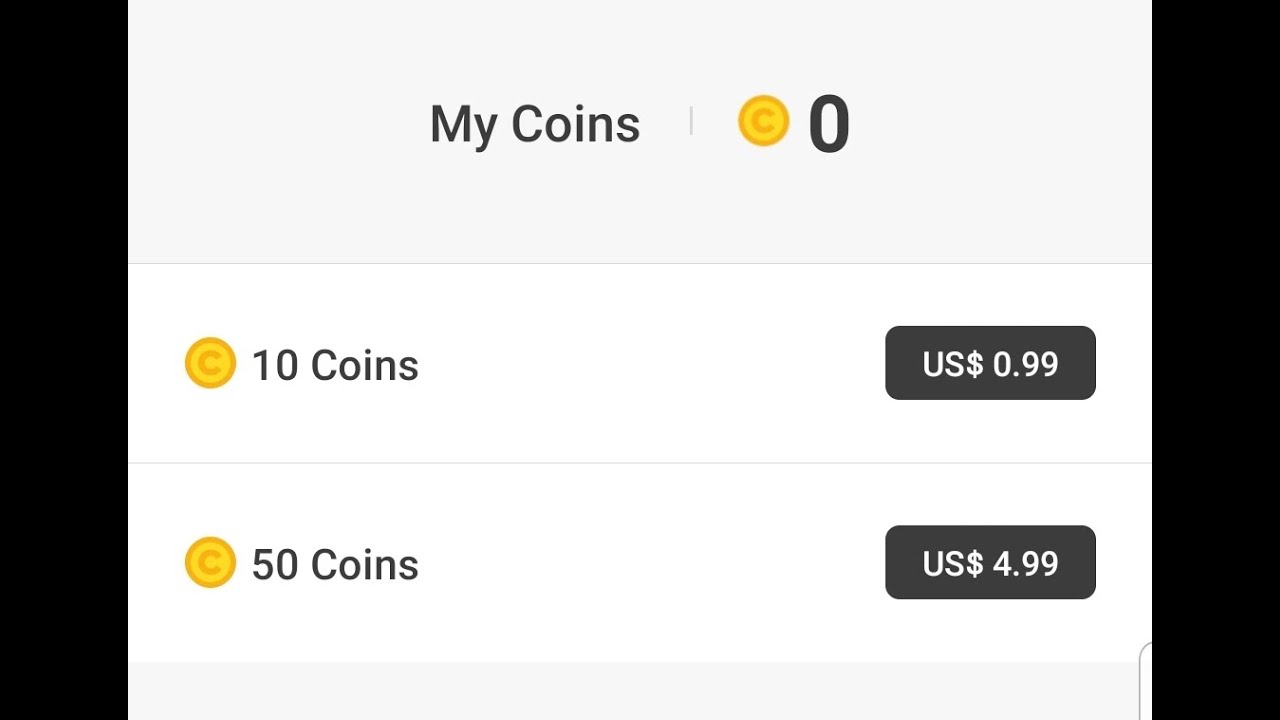Click the coin icon beside the balance
The image size is (1280, 720).
point(763,121)
